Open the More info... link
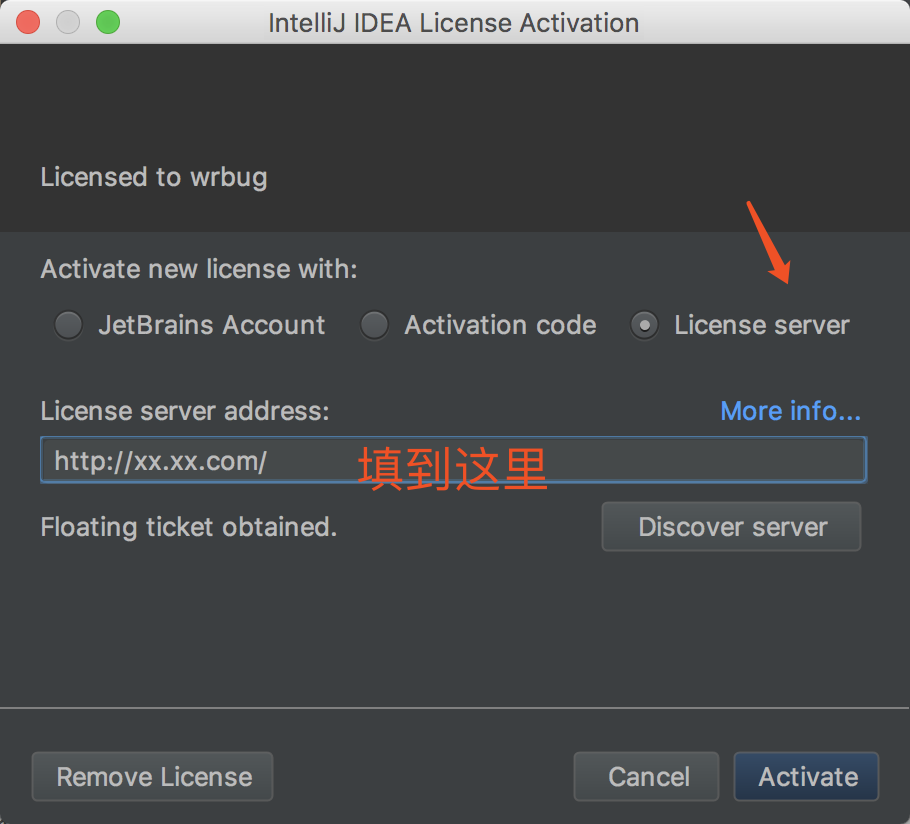The height and width of the screenshot is (824, 910). pos(790,411)
